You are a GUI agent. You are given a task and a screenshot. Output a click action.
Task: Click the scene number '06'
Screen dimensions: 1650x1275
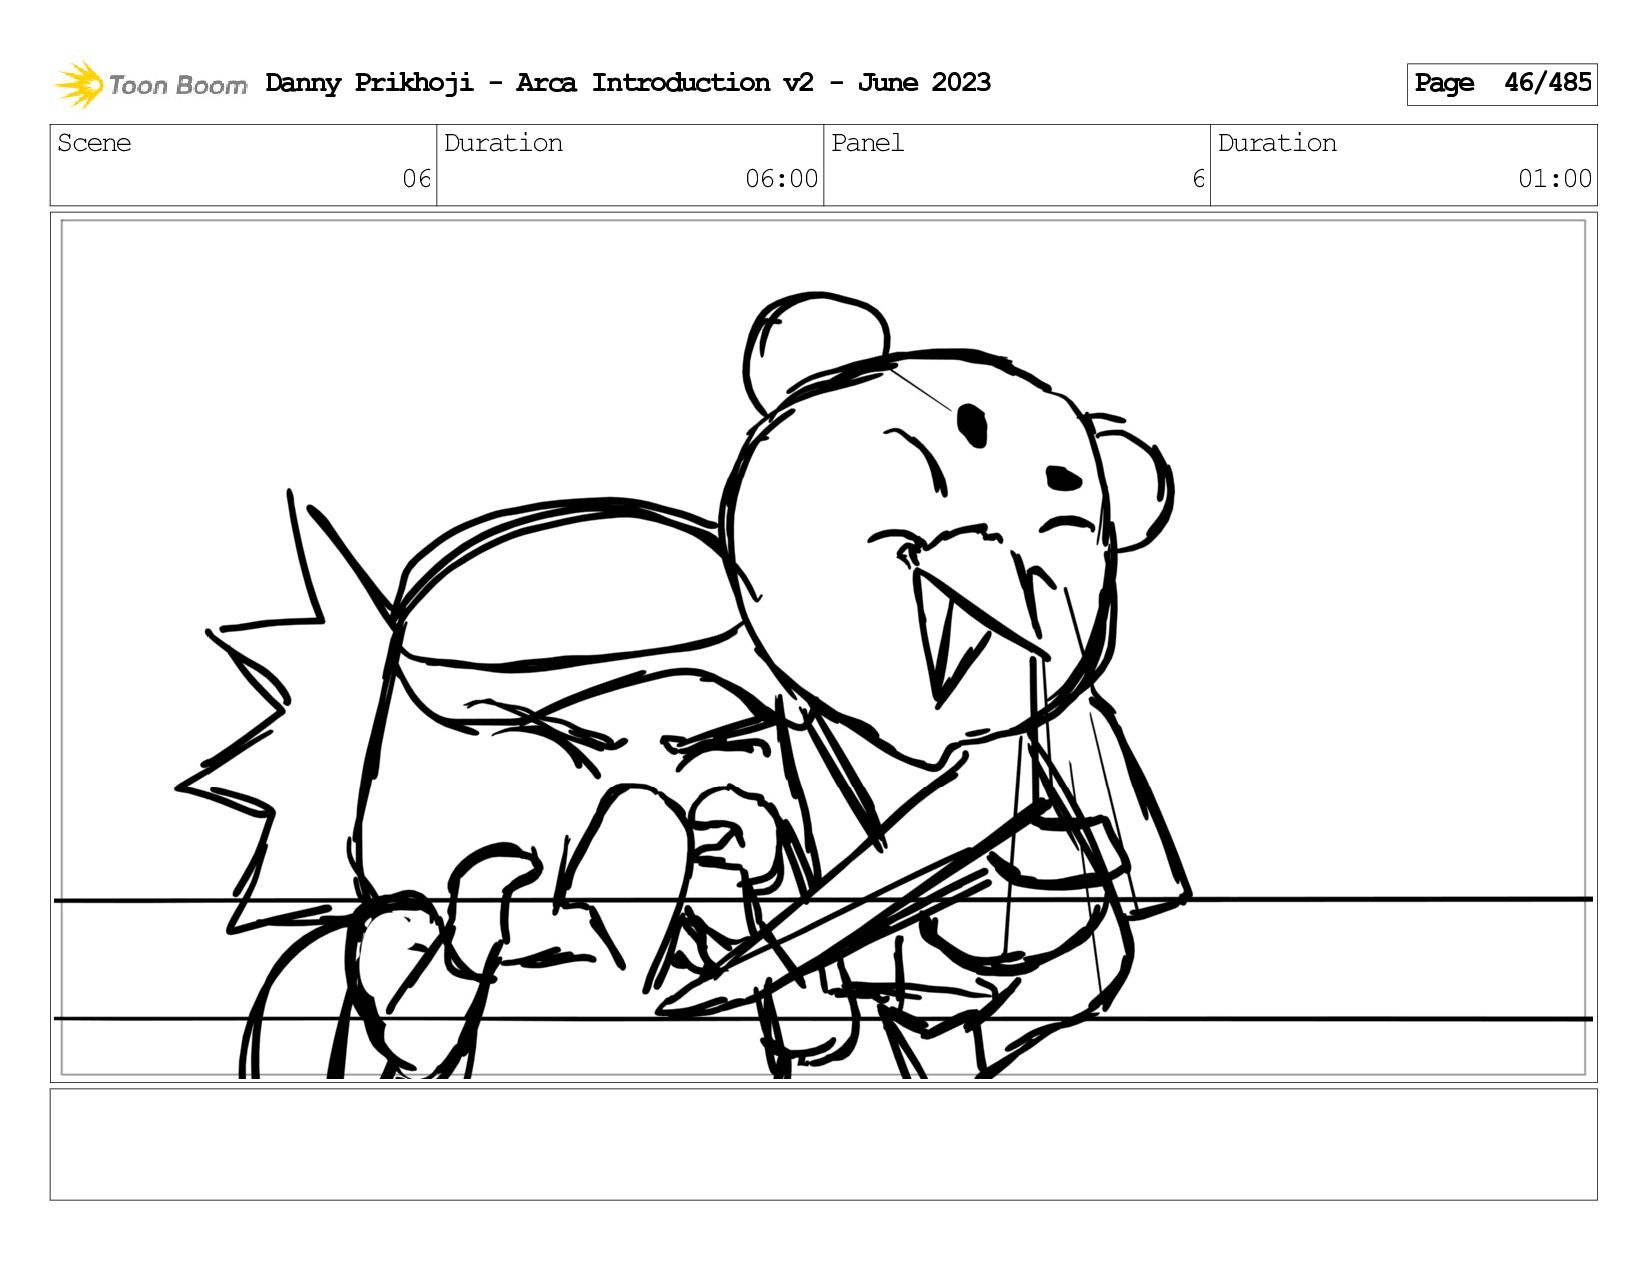click(x=416, y=179)
